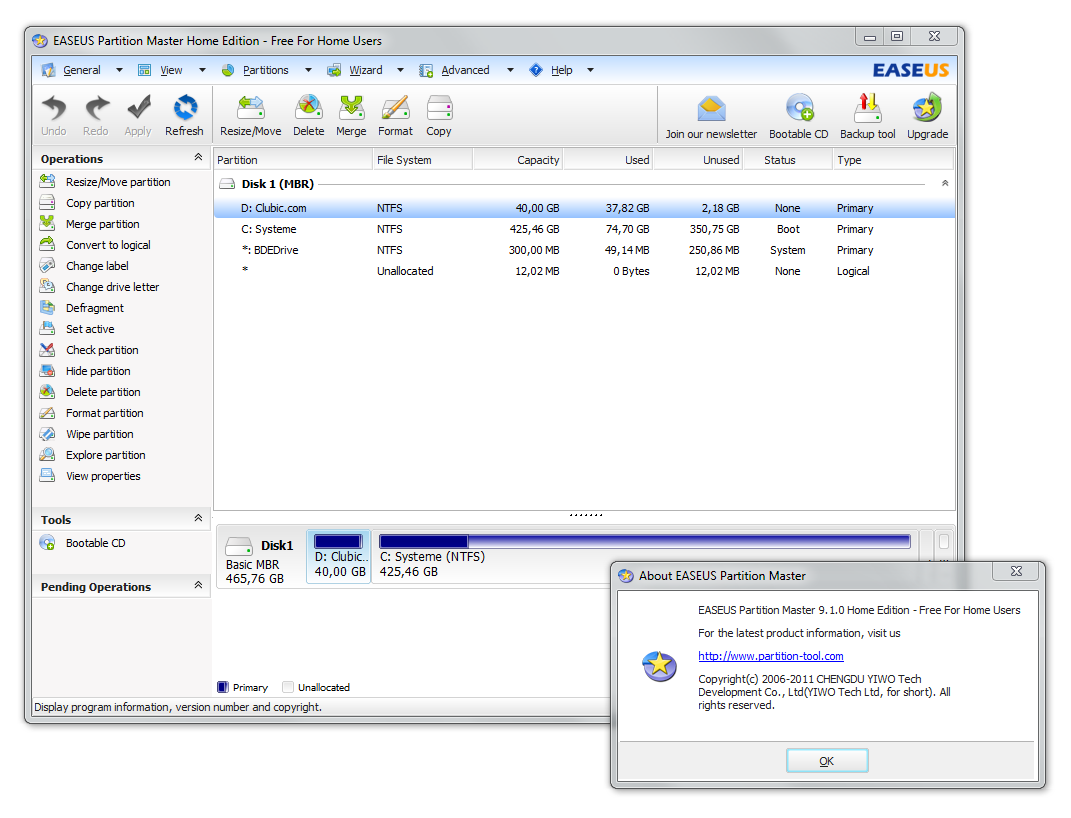Open the Partitions menu dropdown arrow
The image size is (1071, 818).
click(308, 70)
